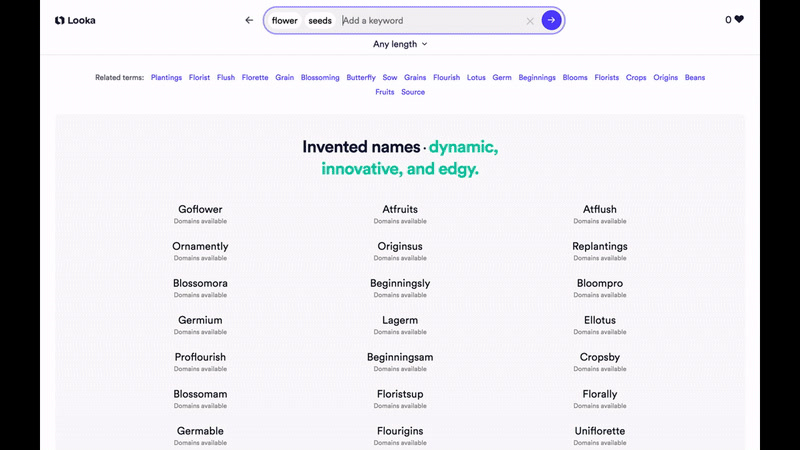Add the related term Beans
800x450 pixels.
click(x=694, y=78)
